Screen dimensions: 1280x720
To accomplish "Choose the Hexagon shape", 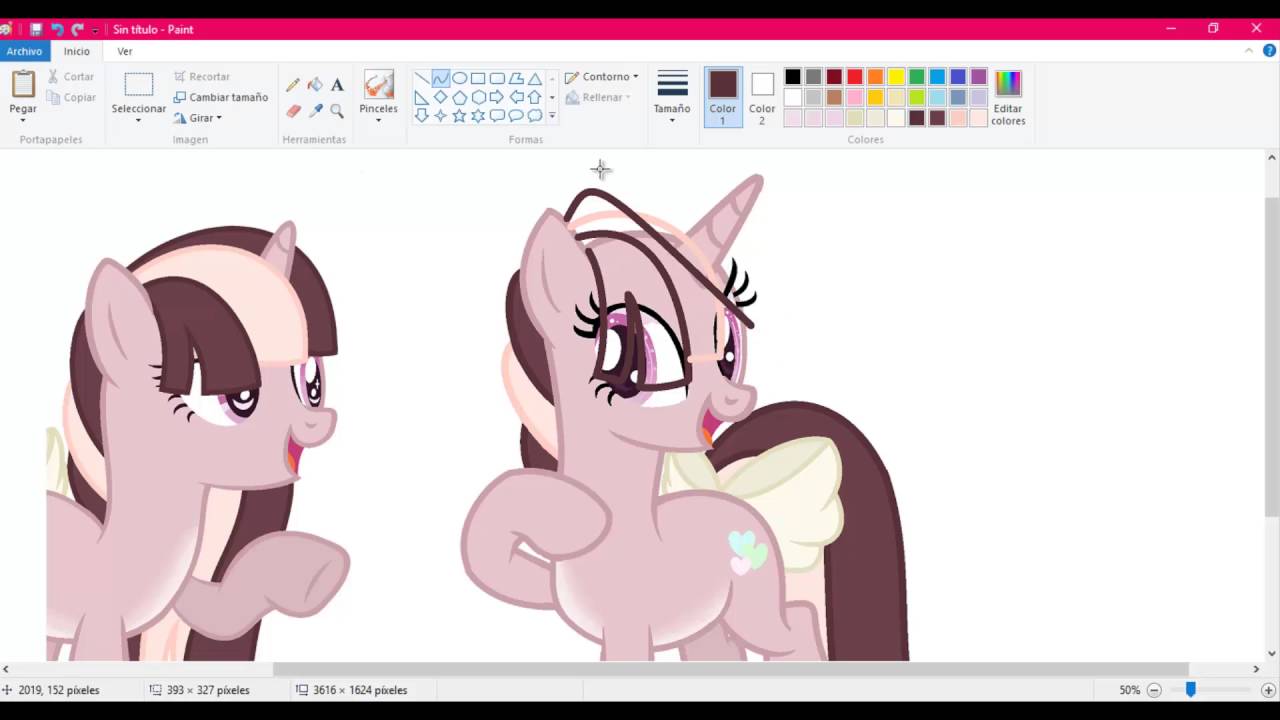I will click(x=478, y=97).
